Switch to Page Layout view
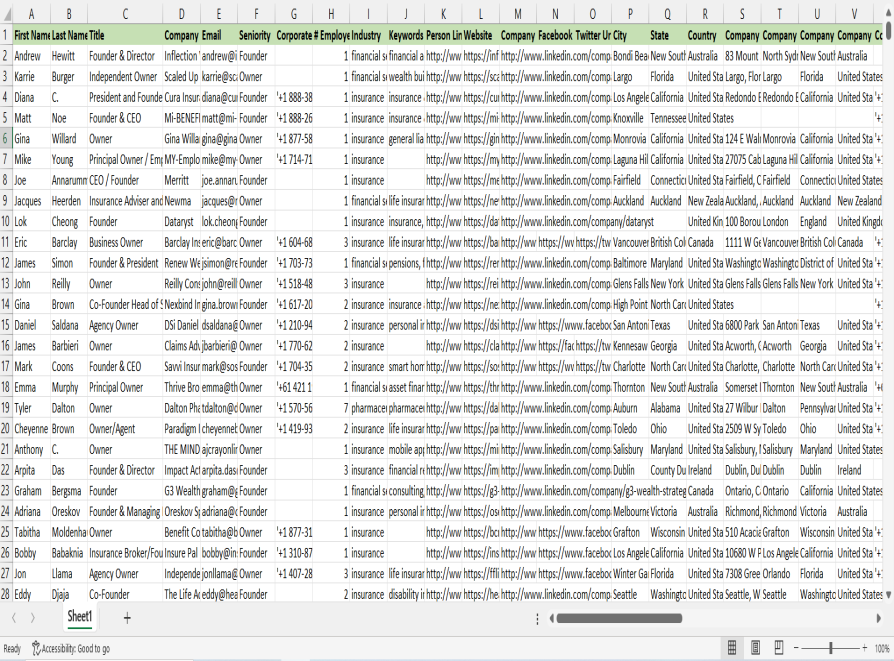Viewport: 894px width, 661px height. 755,647
